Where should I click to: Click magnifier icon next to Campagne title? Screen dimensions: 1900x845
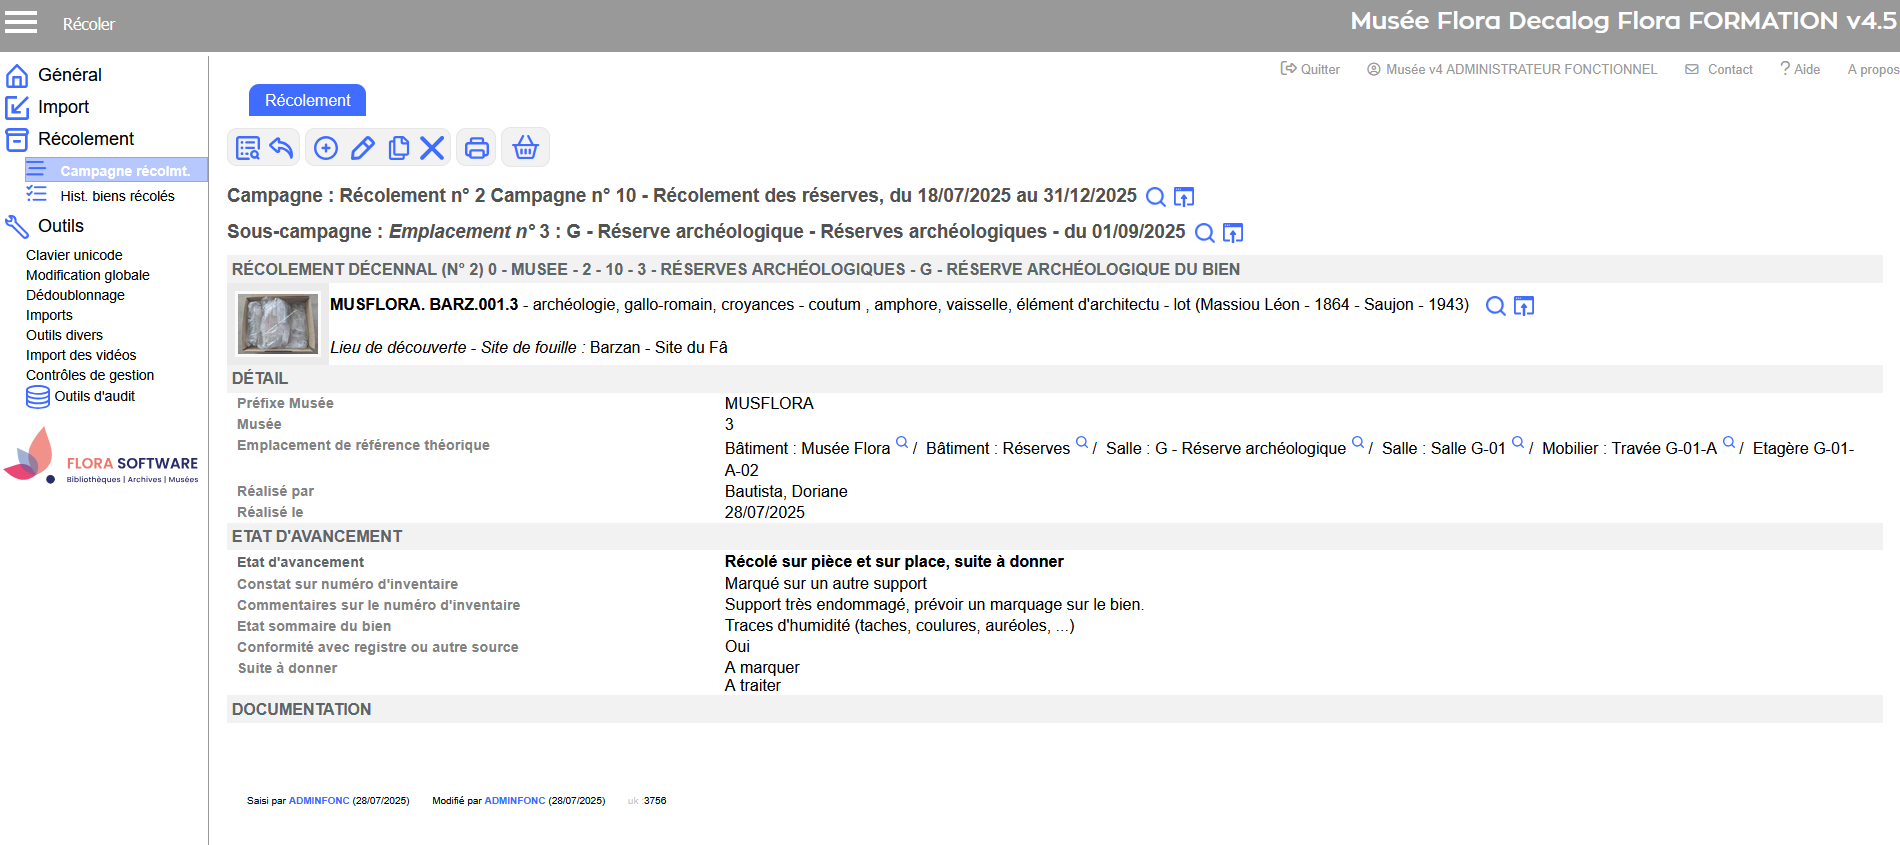coord(1155,197)
